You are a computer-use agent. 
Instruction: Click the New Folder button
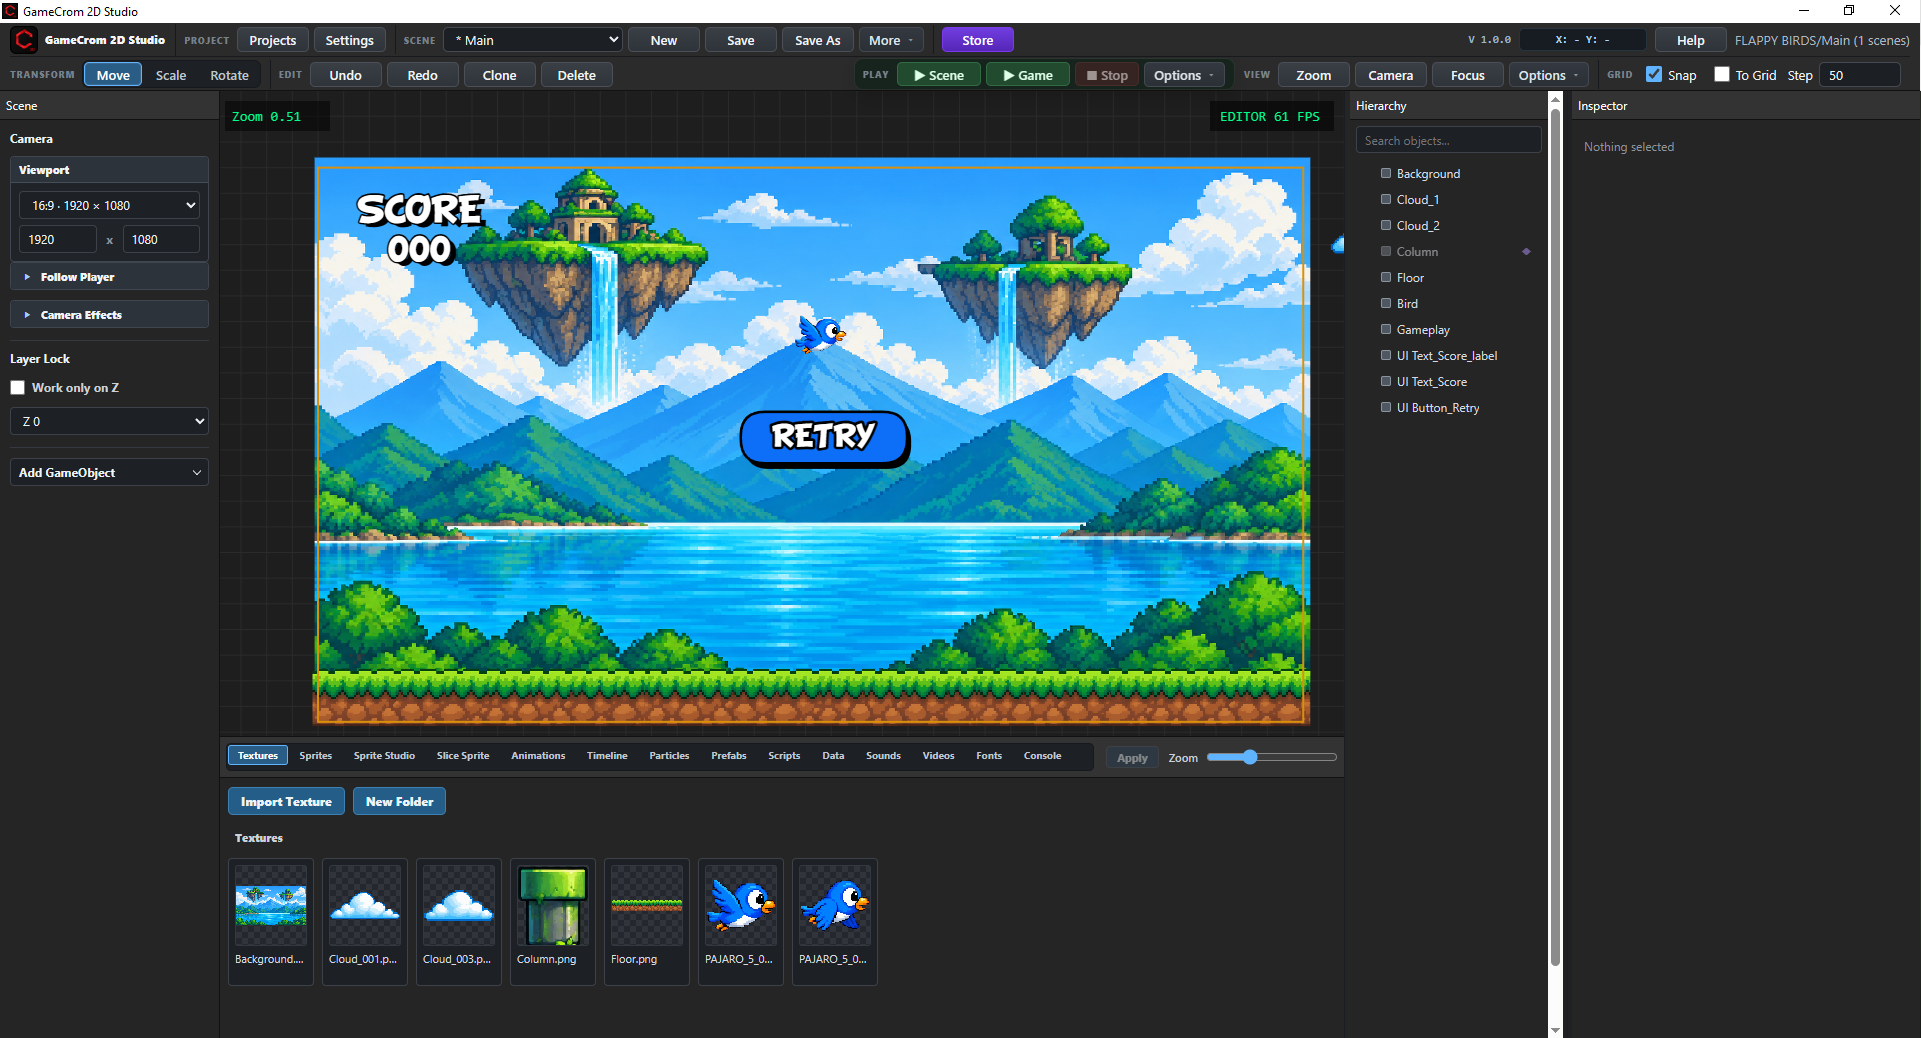[x=399, y=801]
